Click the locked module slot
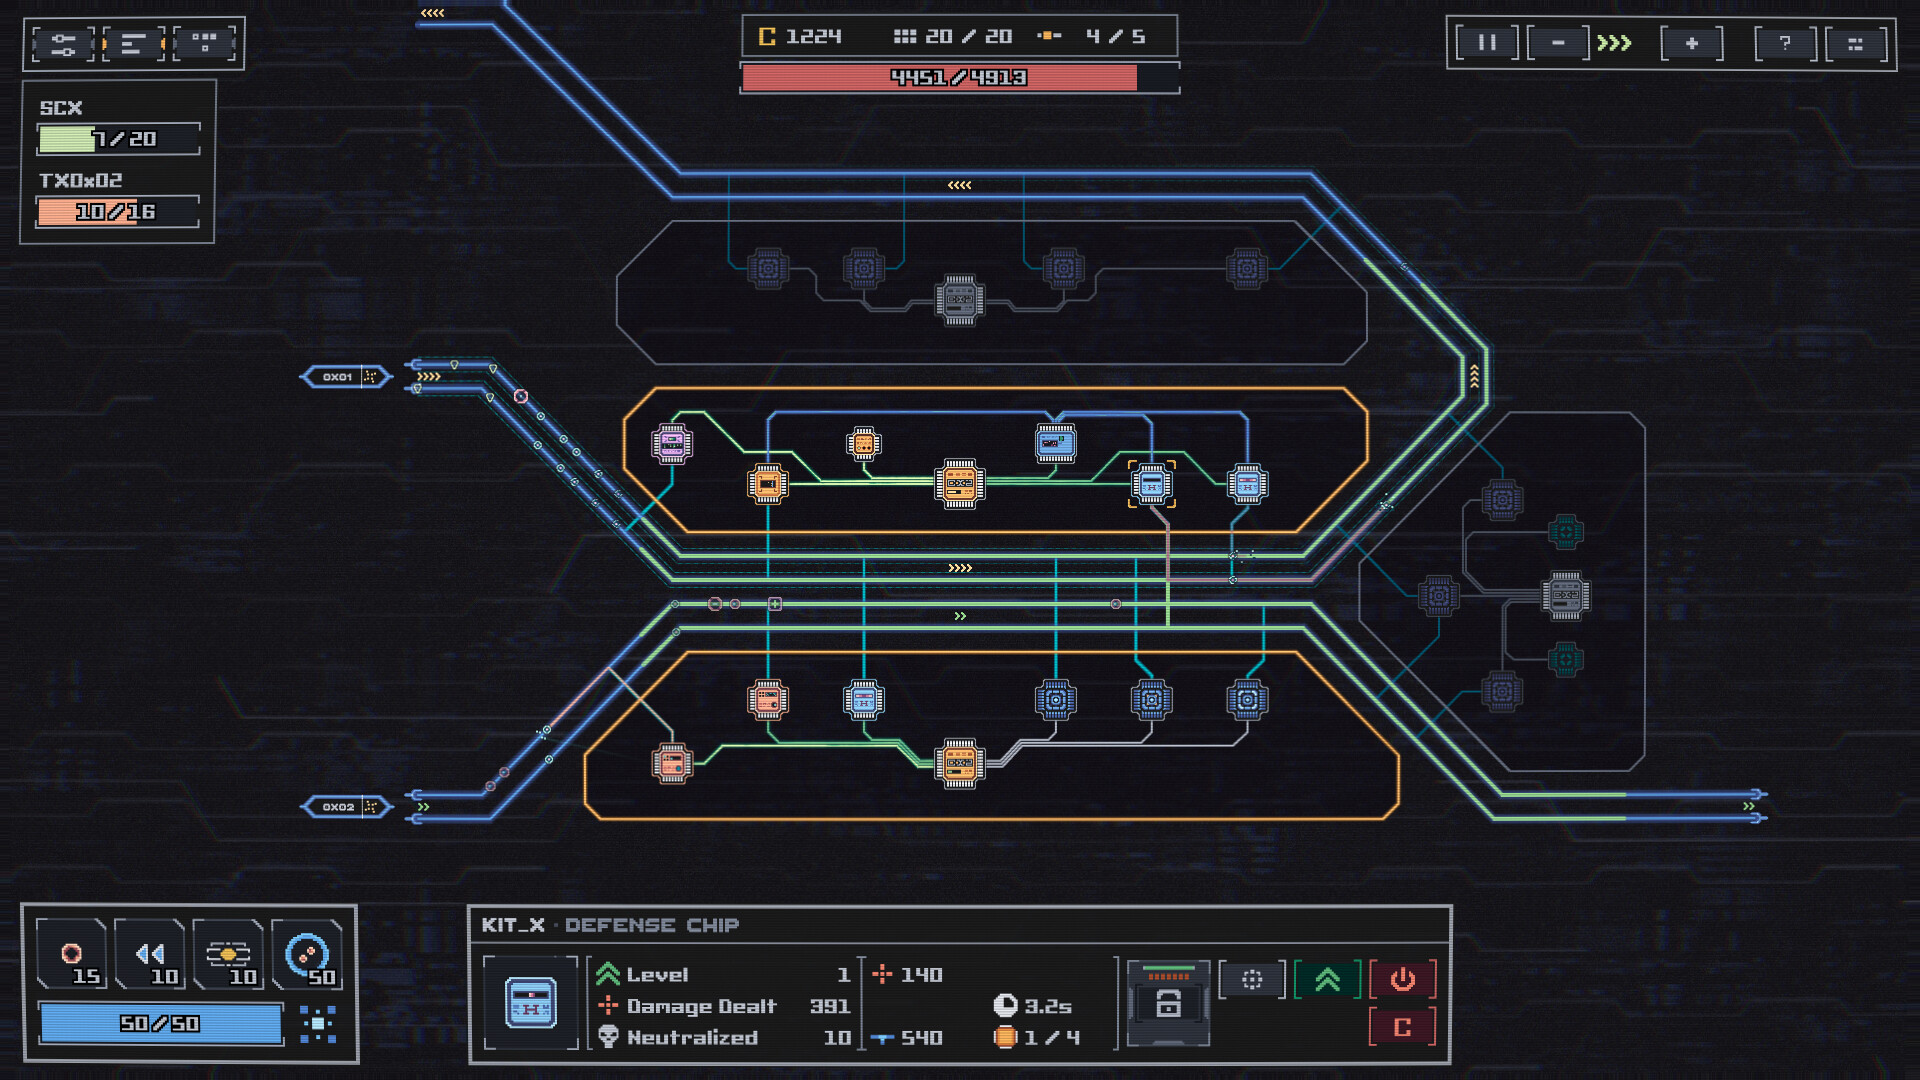The width and height of the screenshot is (1920, 1080). pyautogui.click(x=1168, y=1003)
